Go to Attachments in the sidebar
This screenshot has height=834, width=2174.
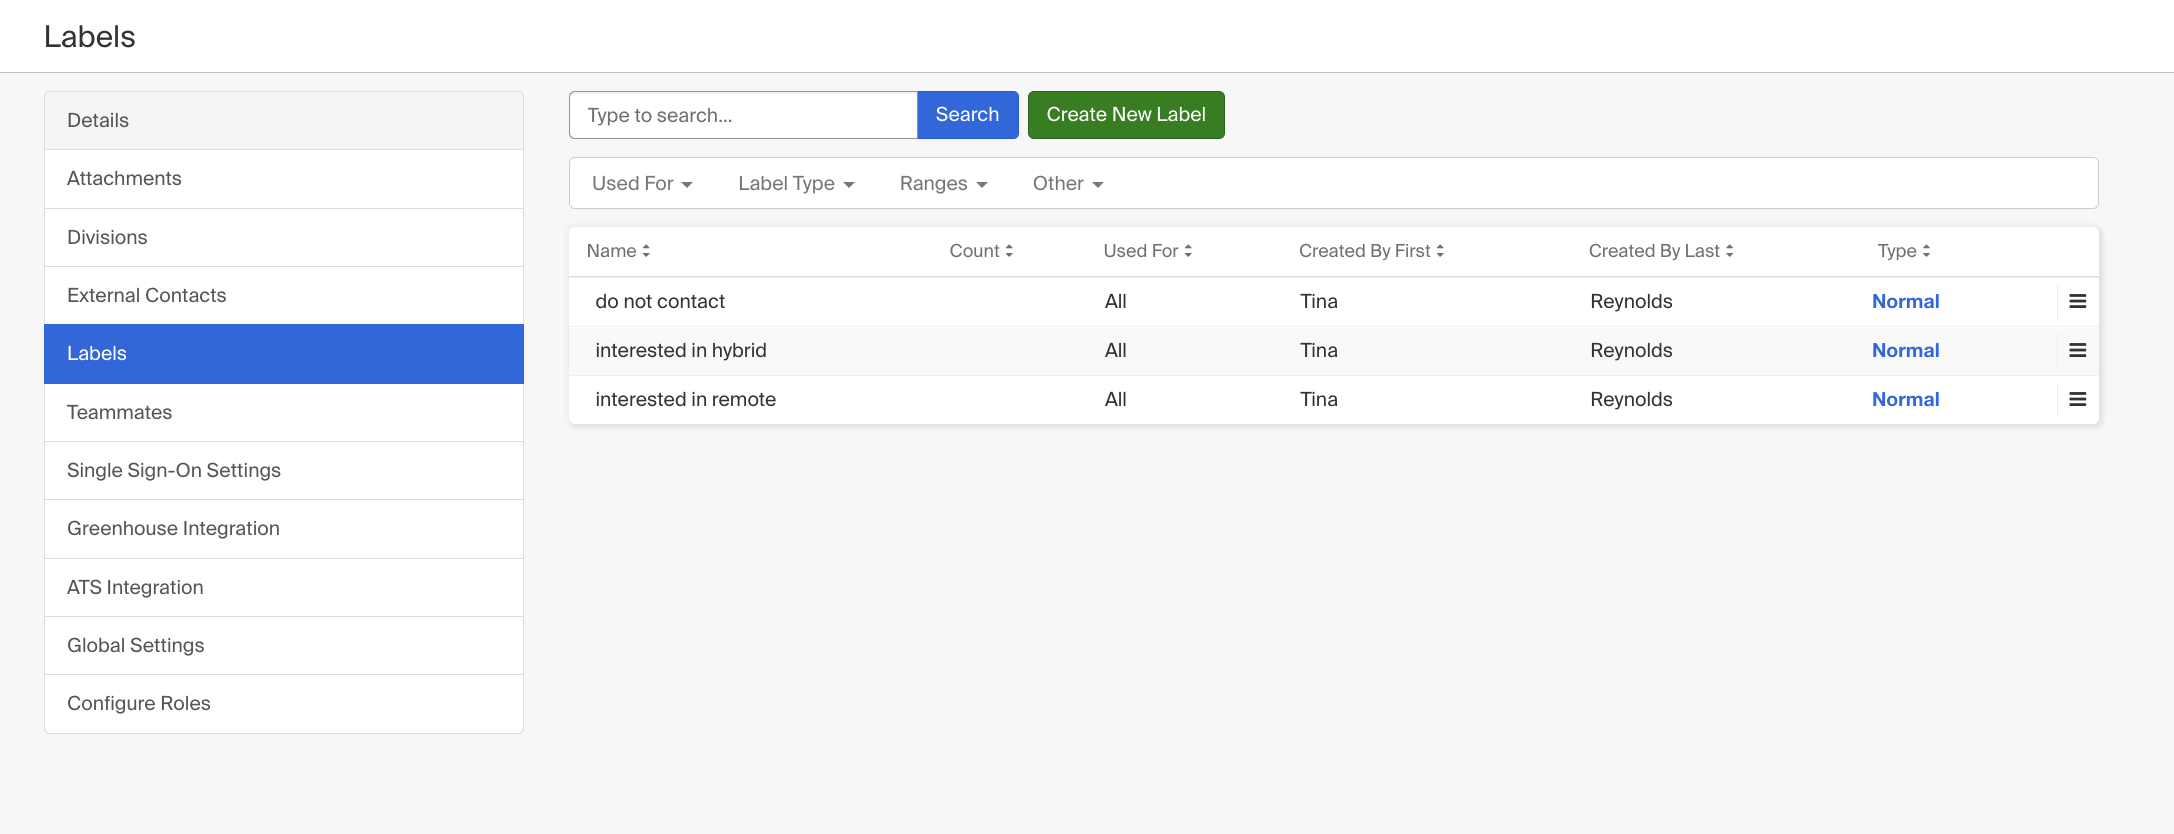point(284,179)
